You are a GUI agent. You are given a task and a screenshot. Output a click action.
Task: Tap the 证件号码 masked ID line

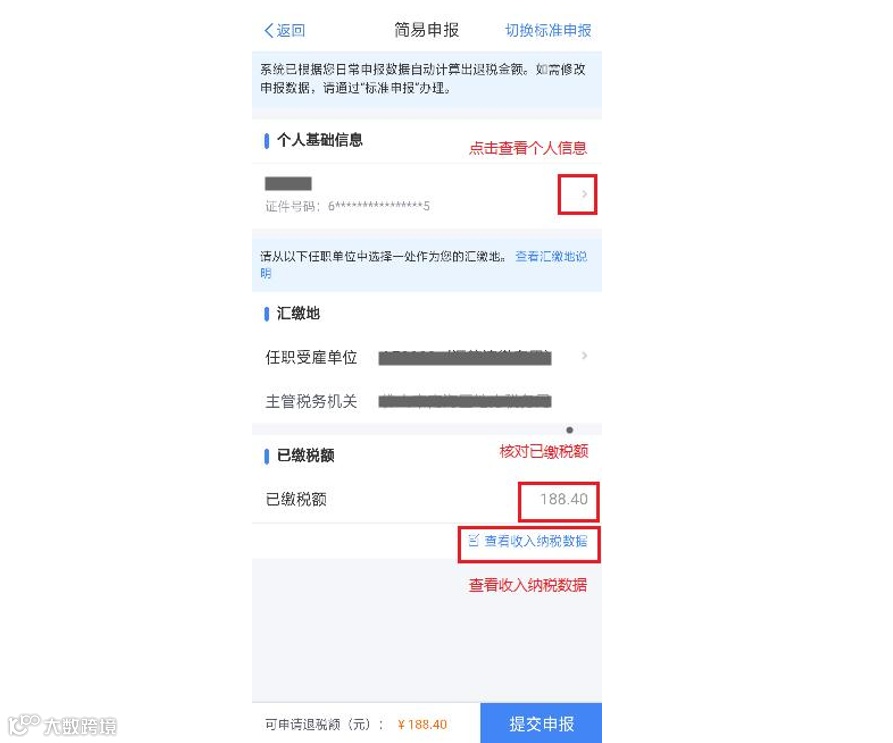pyautogui.click(x=347, y=206)
